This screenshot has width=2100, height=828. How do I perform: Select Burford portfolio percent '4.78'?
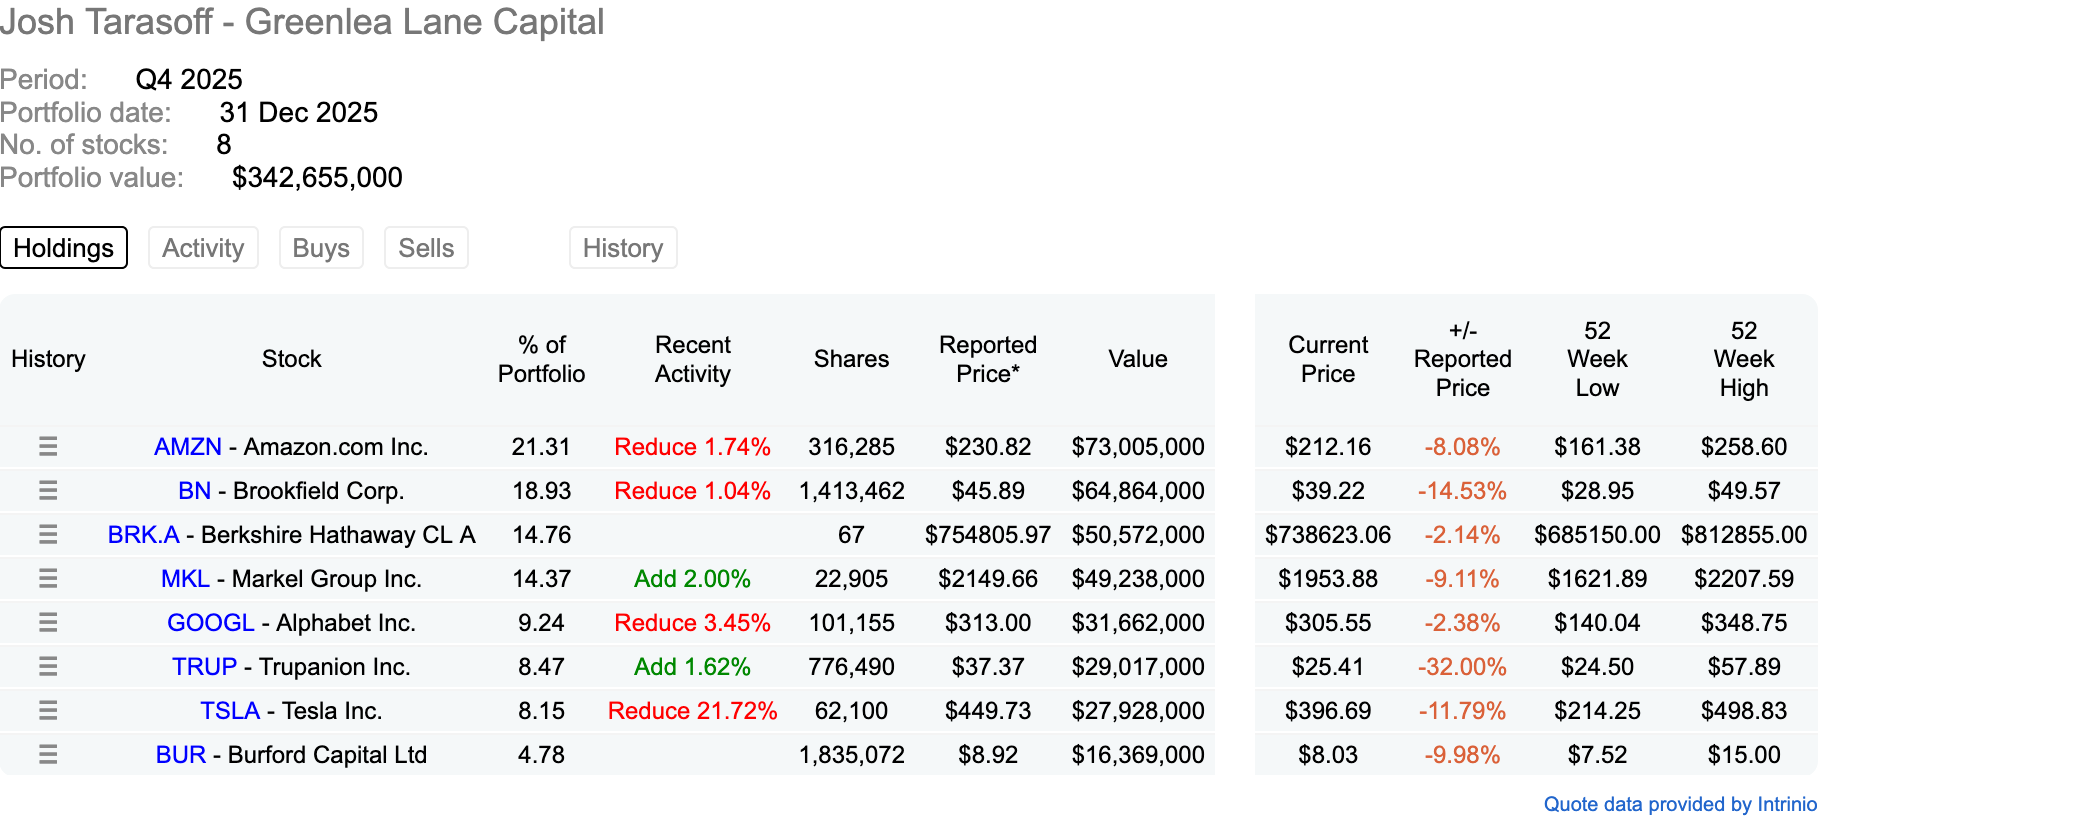click(541, 755)
